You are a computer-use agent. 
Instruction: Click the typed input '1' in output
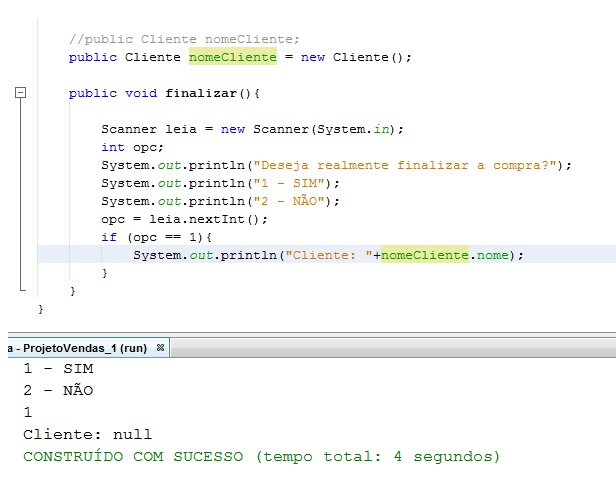point(28,412)
